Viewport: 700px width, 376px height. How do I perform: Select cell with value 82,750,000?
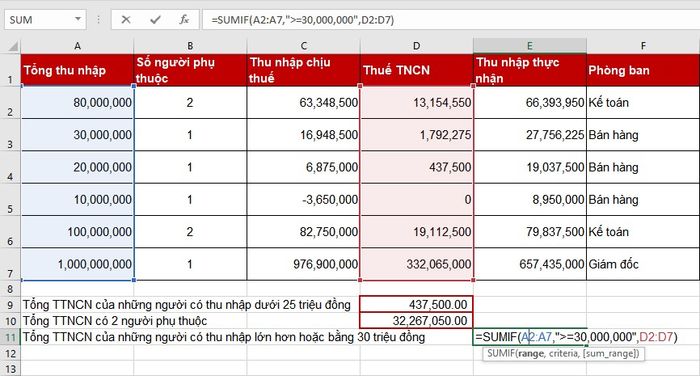(x=303, y=232)
